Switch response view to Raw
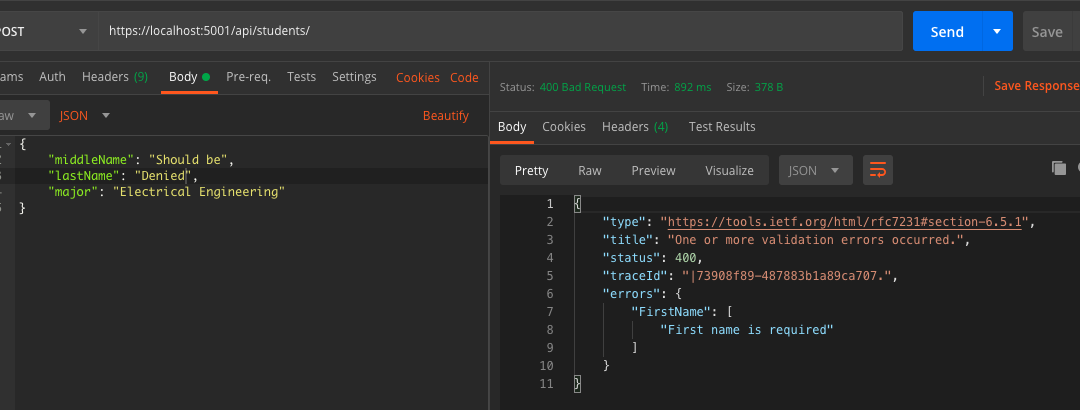The width and height of the screenshot is (1080, 410). point(590,170)
